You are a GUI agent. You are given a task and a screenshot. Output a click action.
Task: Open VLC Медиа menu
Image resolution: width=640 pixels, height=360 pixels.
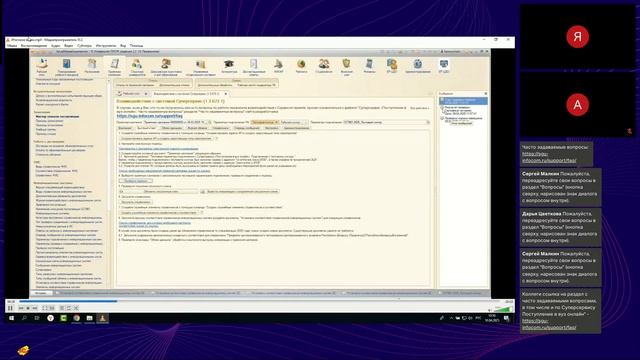pyautogui.click(x=12, y=46)
